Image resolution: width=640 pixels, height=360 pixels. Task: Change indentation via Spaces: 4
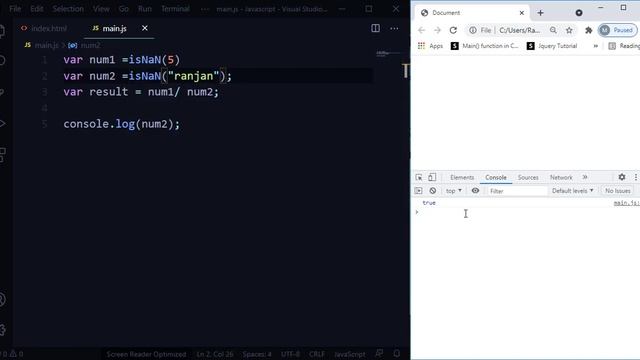(x=257, y=354)
